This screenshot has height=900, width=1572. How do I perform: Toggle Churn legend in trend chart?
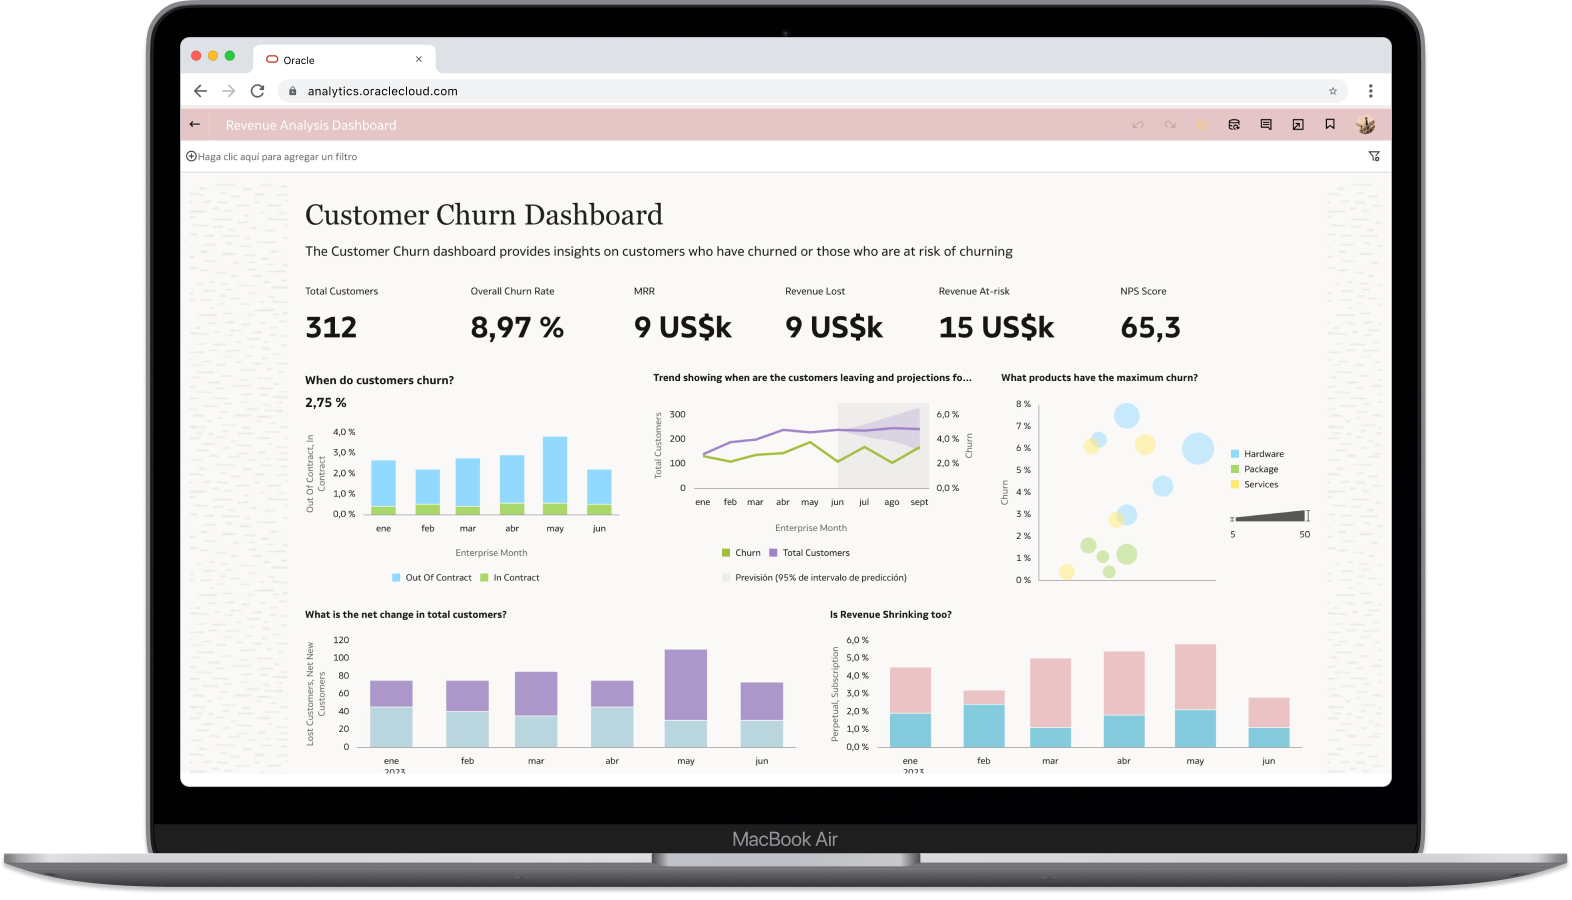click(741, 553)
